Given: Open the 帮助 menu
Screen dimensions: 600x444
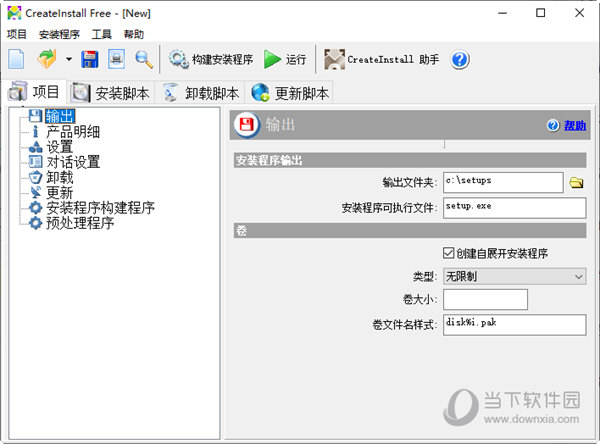Looking at the screenshot, I should (x=134, y=34).
